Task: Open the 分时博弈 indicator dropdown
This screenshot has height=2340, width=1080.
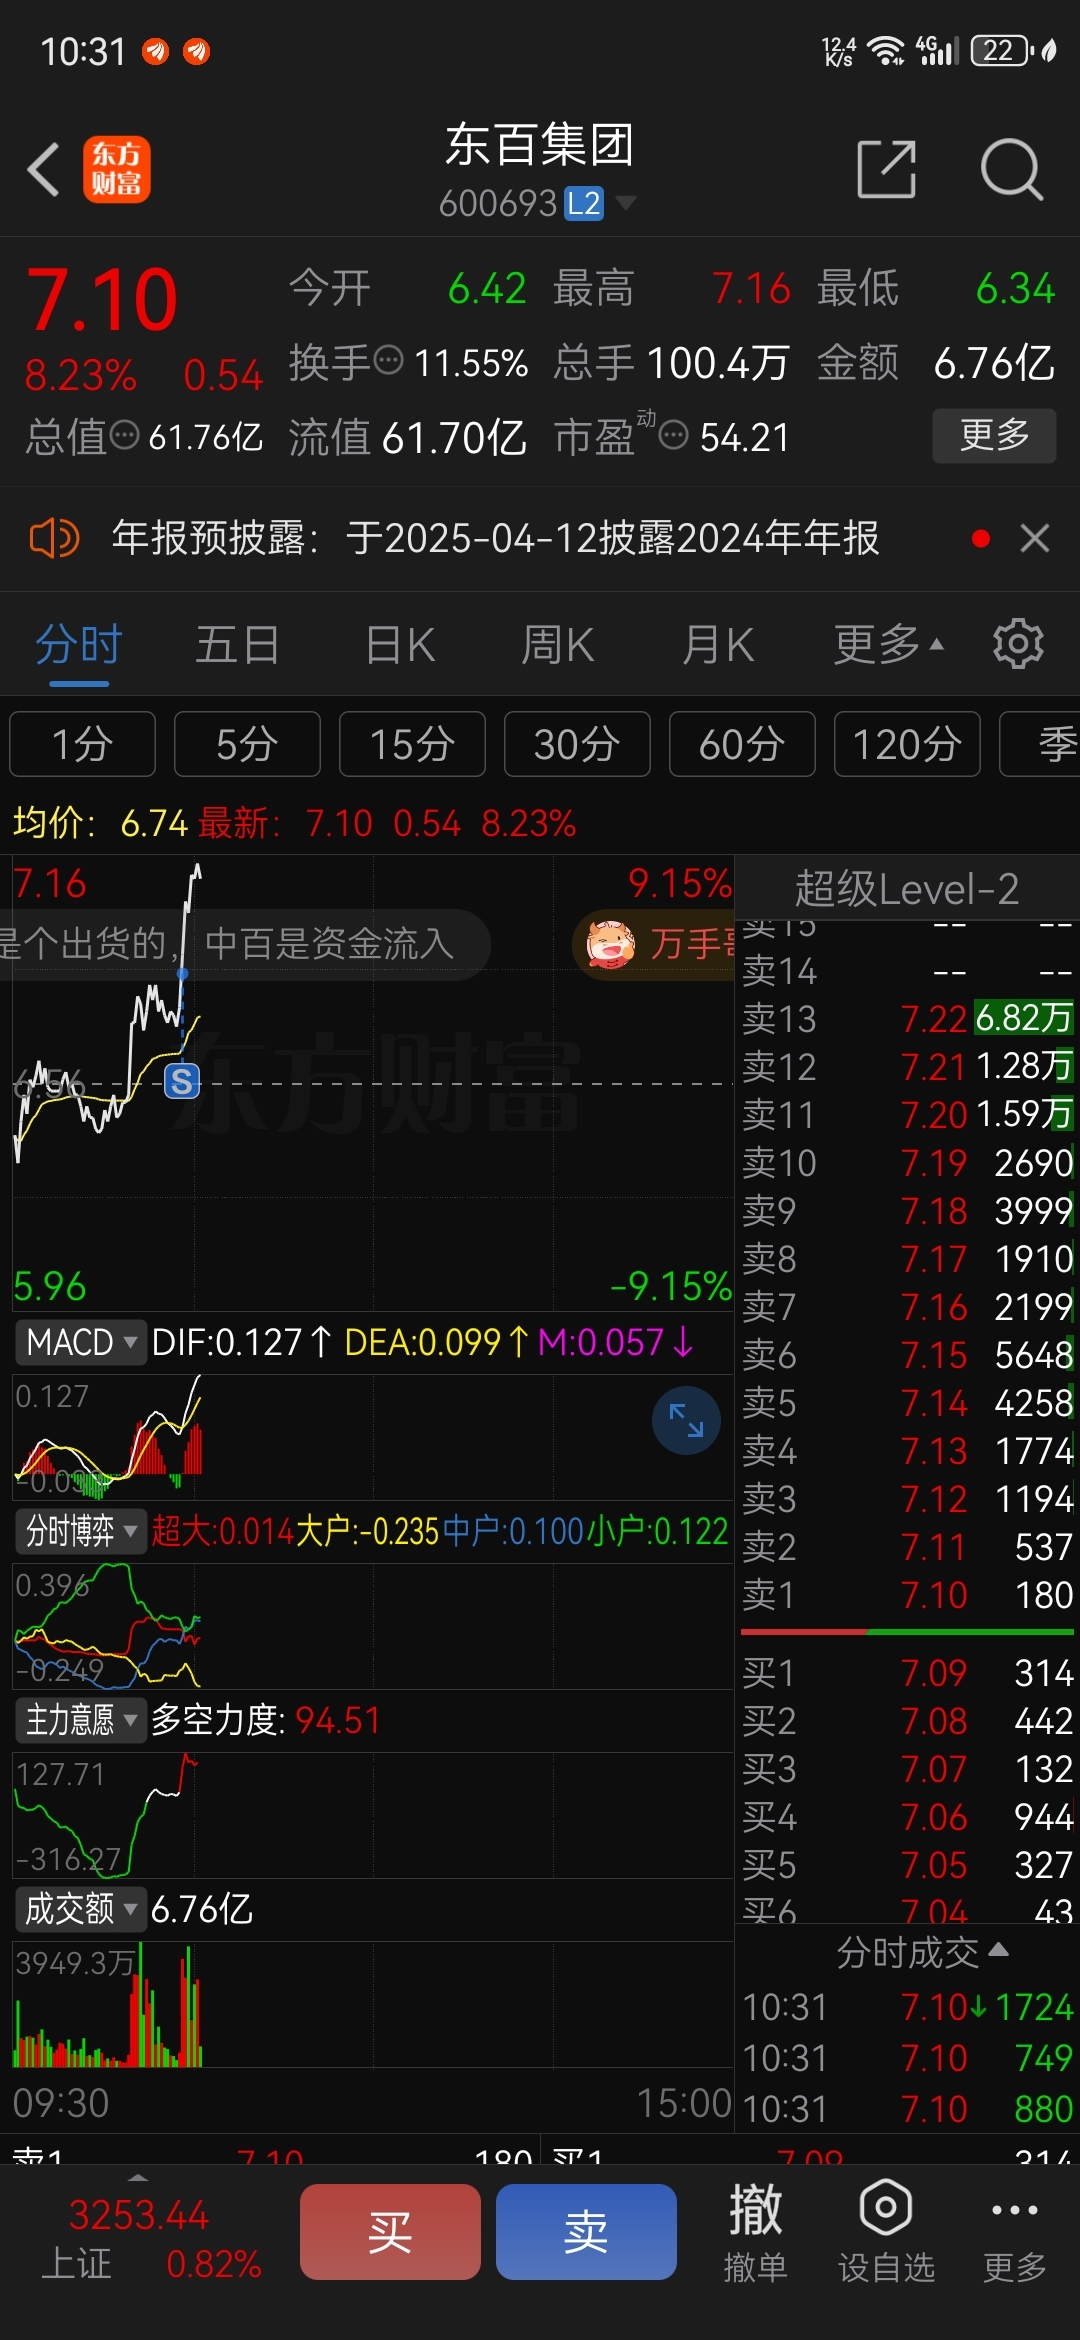Action: [x=81, y=1531]
